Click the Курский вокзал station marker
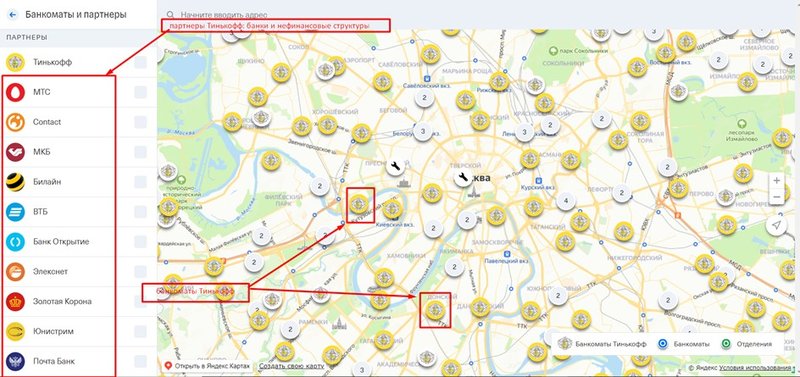The height and width of the screenshot is (377, 800). point(539,180)
